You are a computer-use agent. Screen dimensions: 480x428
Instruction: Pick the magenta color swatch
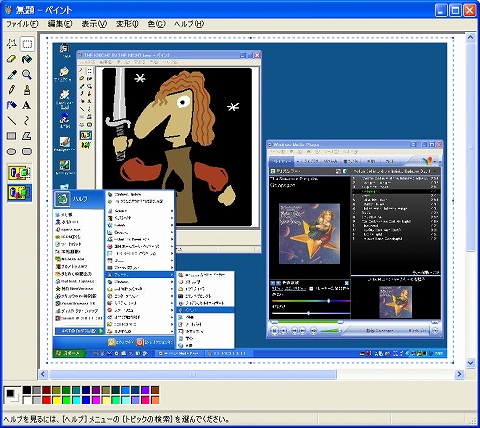pyautogui.click(x=96, y=400)
